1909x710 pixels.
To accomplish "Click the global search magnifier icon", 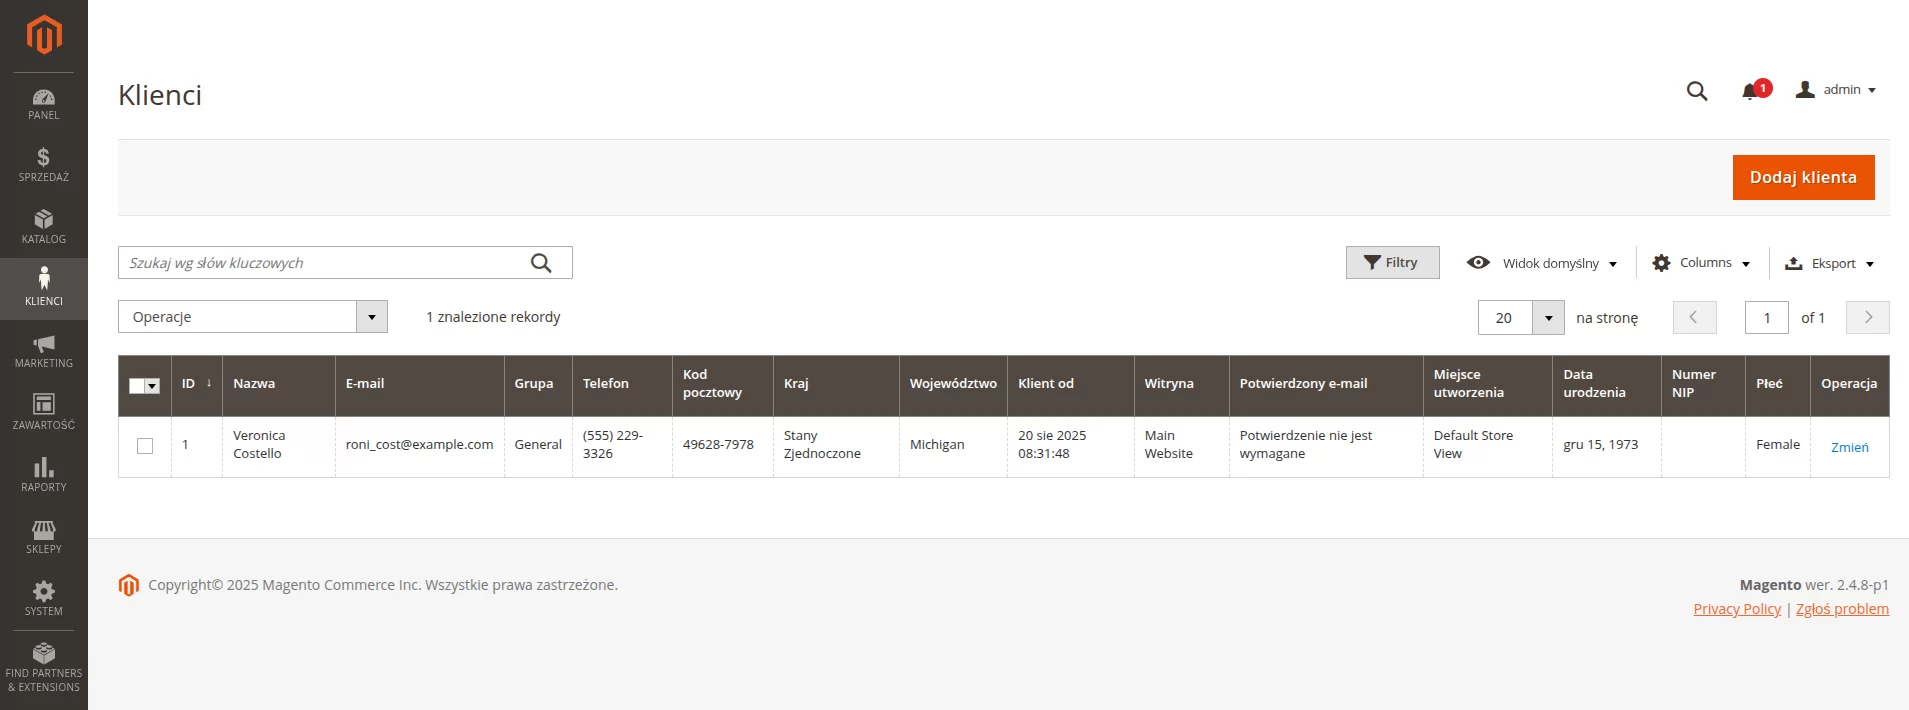I will (1696, 91).
